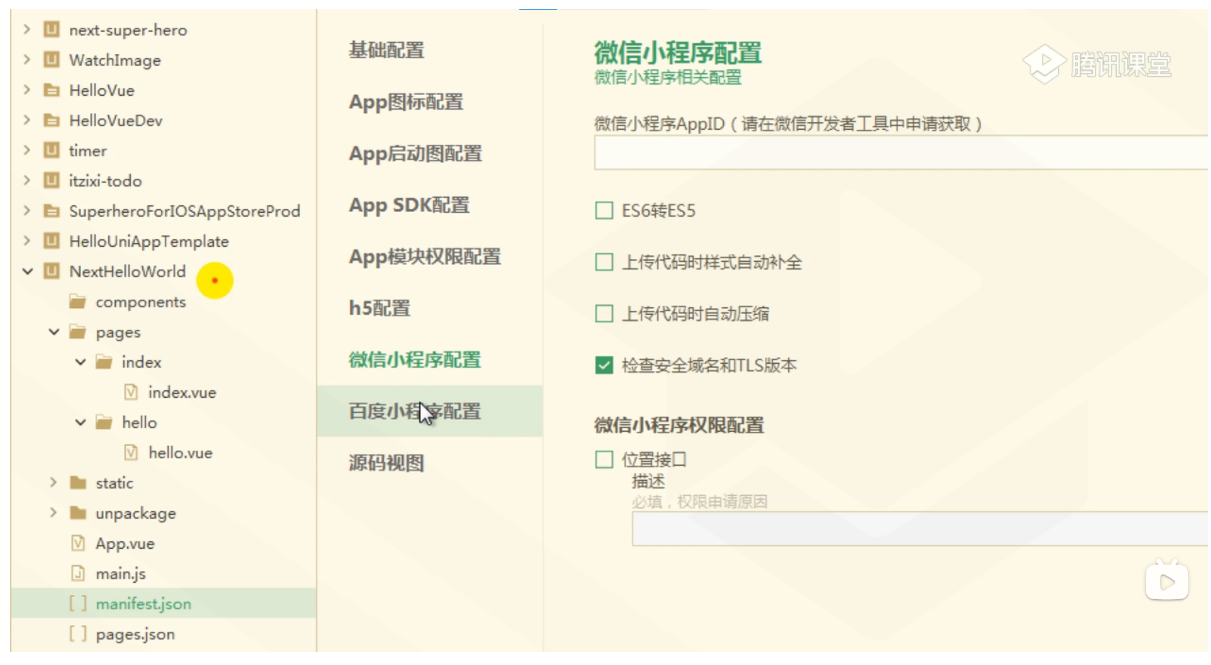Click the hello folder icon
This screenshot has height=665, width=1211.
tap(104, 422)
